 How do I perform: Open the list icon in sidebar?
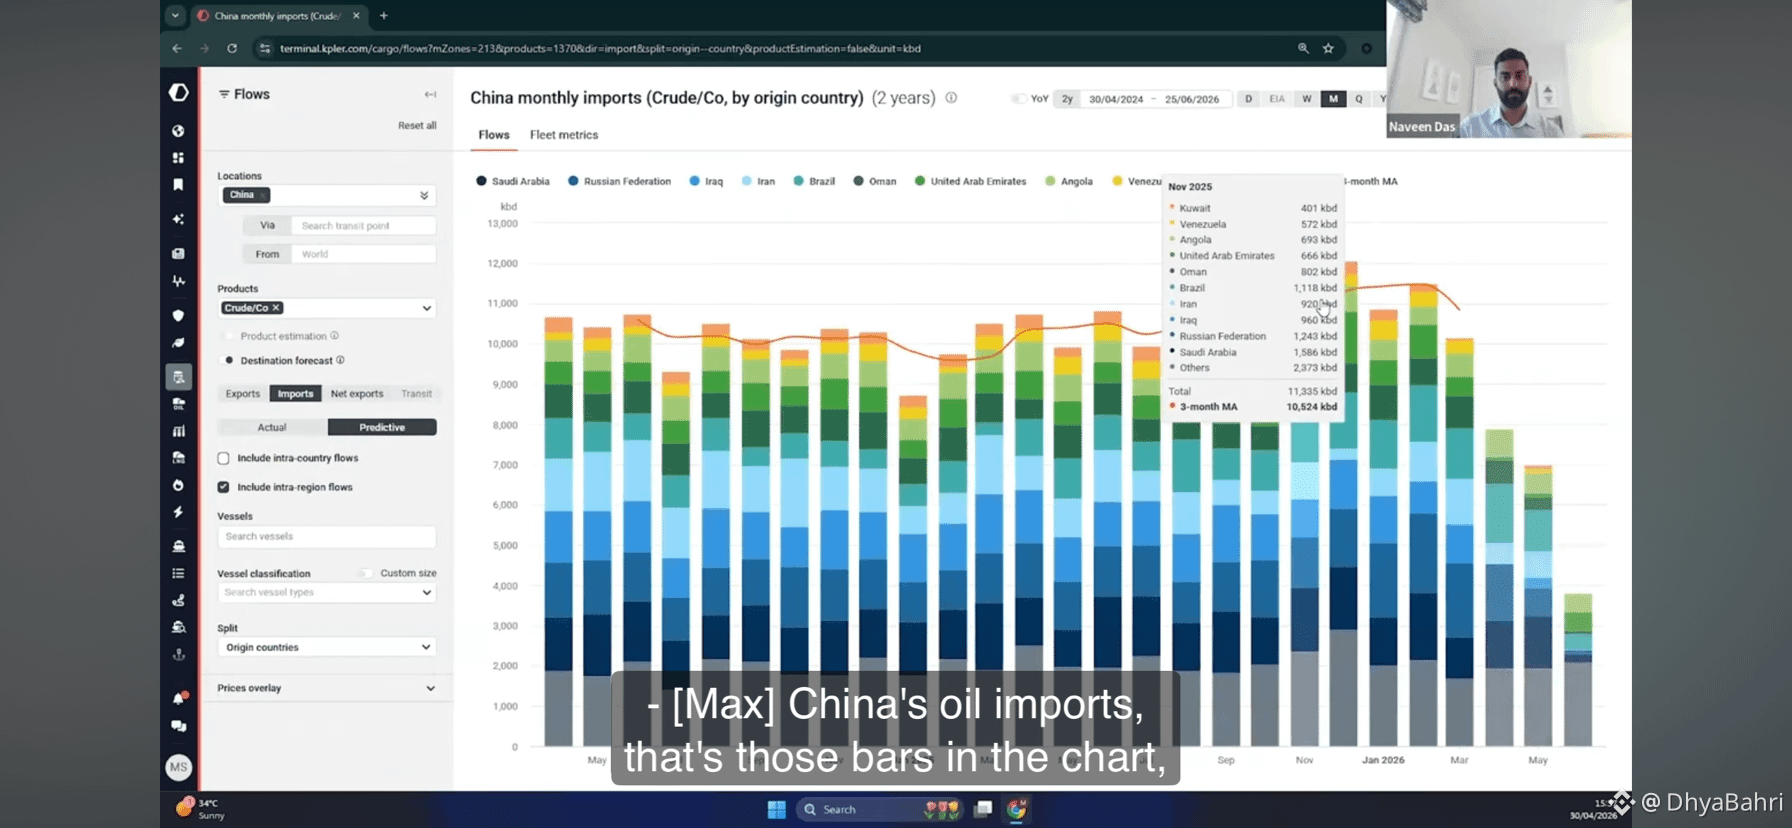pyautogui.click(x=178, y=573)
